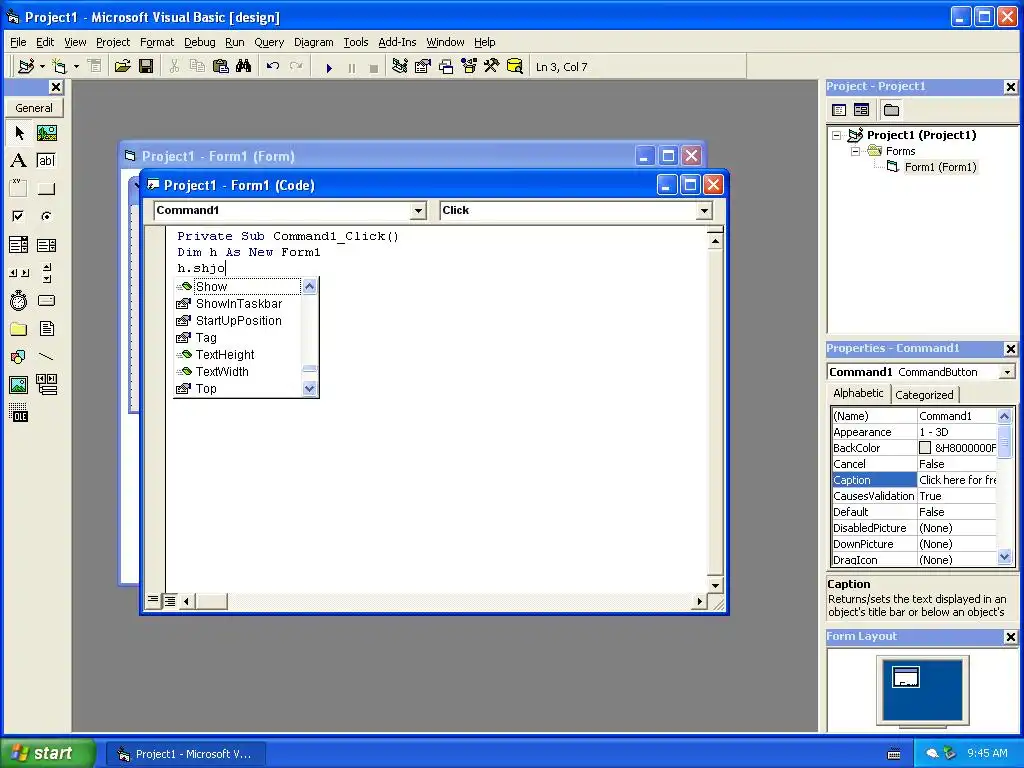This screenshot has width=1024, height=768.
Task: Start the program with the play icon
Action: (329, 67)
